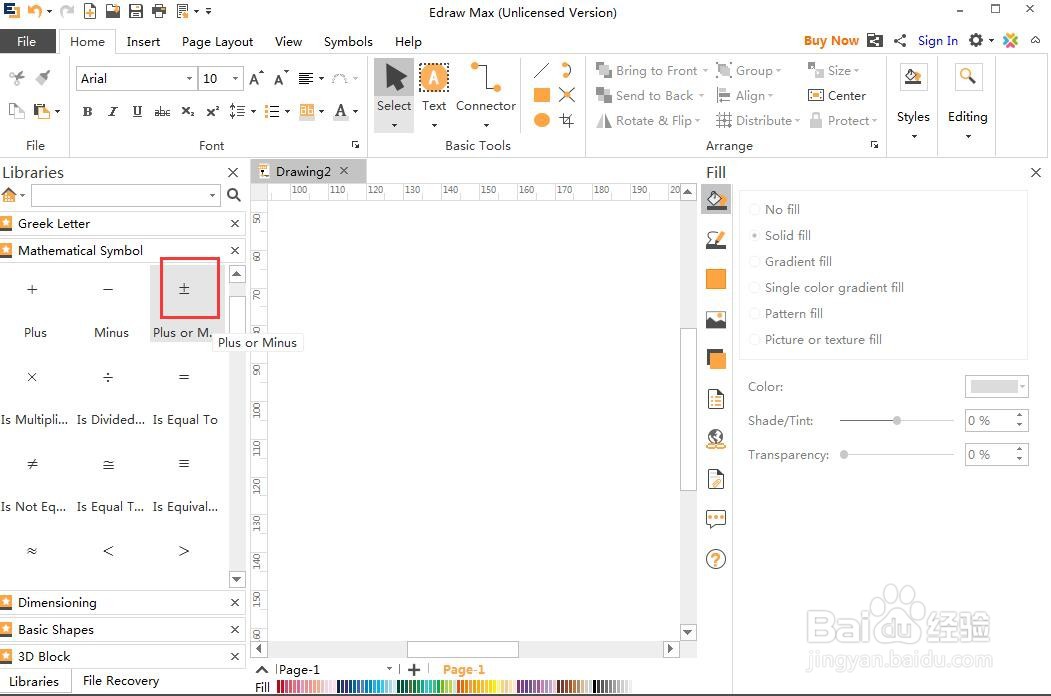Select the Text tool
This screenshot has height=696, width=1051.
[x=434, y=94]
